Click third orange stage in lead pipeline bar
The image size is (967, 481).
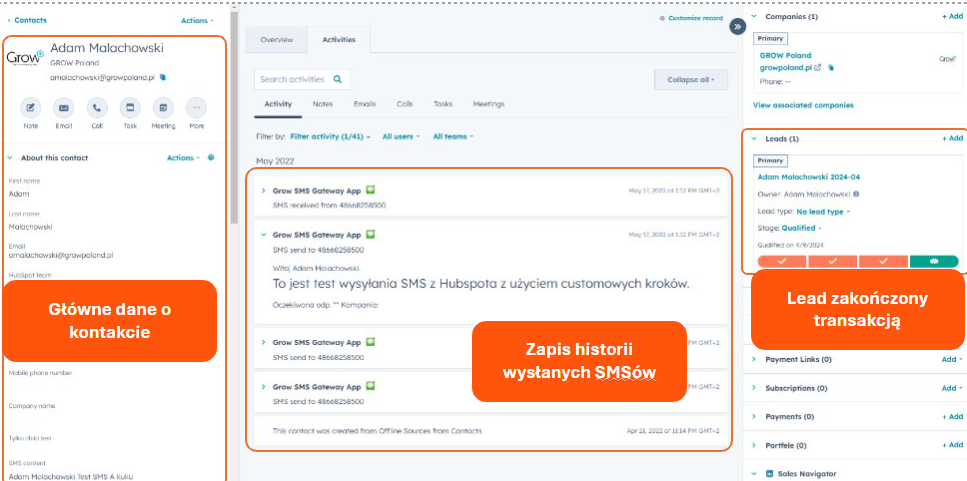(x=883, y=261)
